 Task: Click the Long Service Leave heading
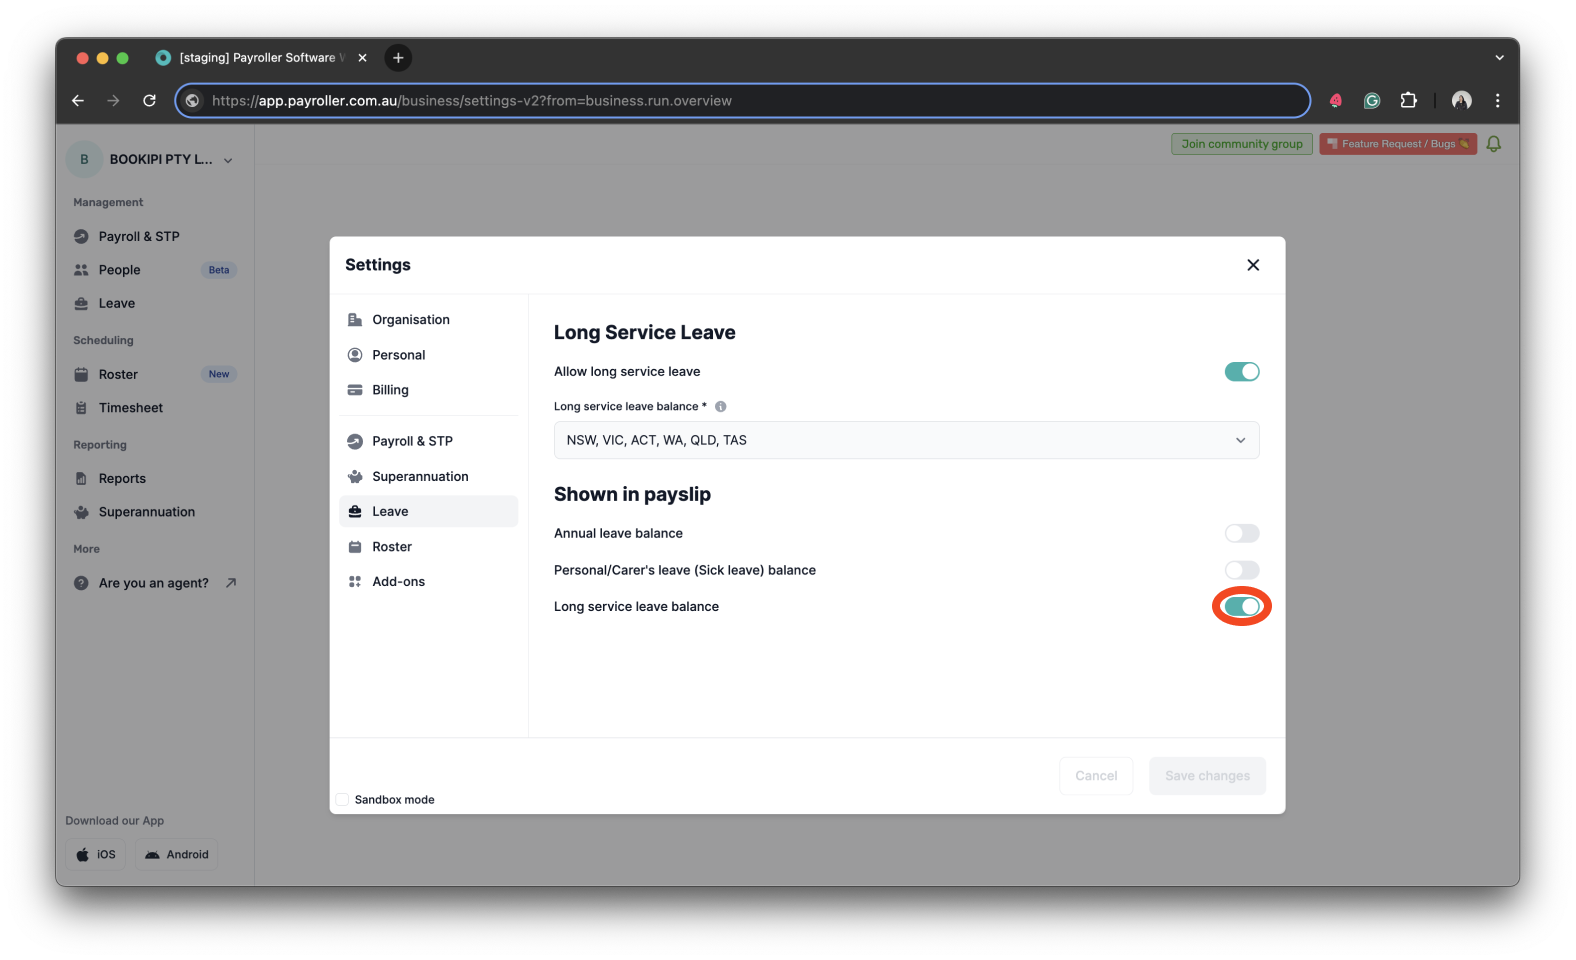click(645, 333)
